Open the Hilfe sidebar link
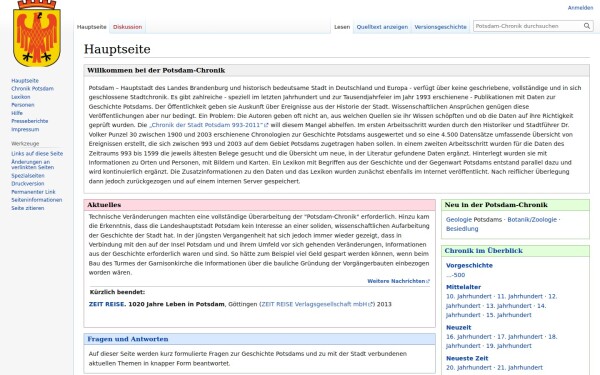 pos(17,113)
